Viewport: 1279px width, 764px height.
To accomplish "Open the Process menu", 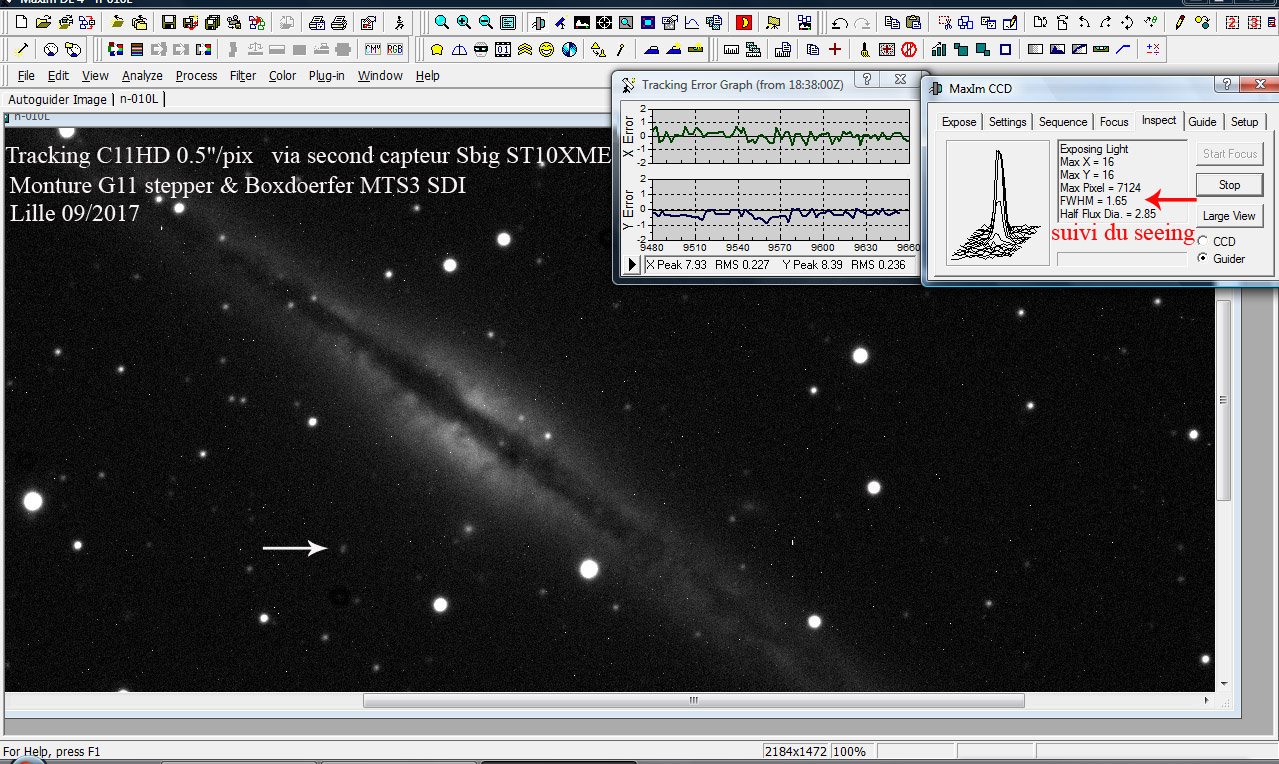I will [196, 76].
